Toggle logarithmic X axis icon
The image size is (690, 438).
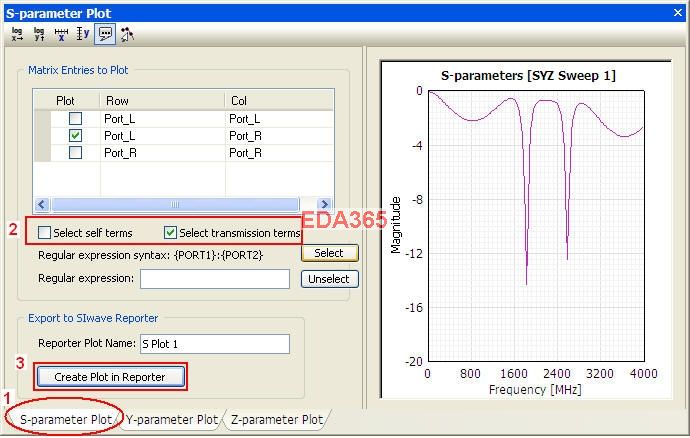tap(17, 34)
